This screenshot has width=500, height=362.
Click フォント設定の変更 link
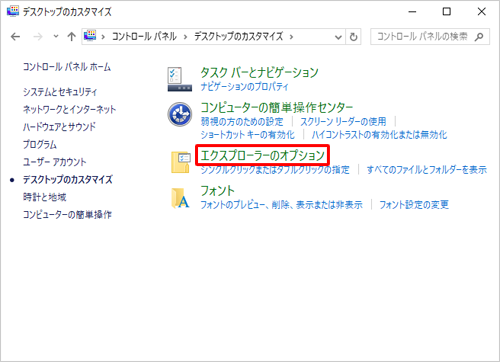coord(414,204)
